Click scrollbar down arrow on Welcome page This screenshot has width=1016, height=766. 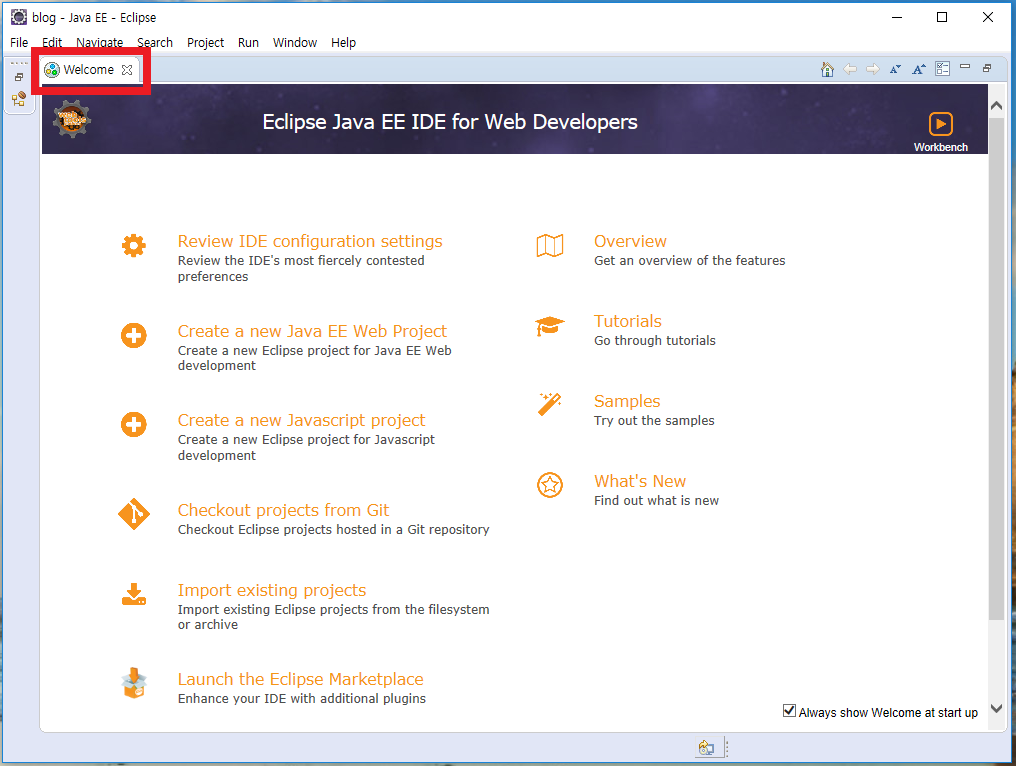point(997,709)
